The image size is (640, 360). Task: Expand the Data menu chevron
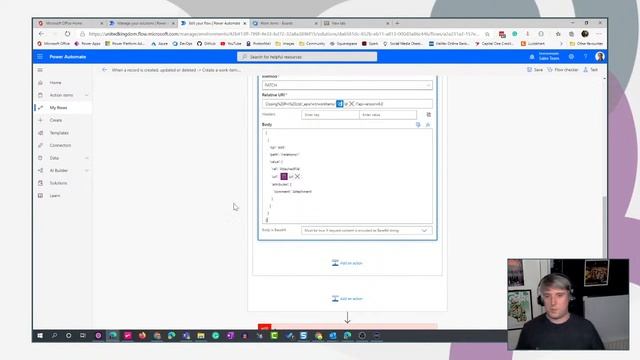coord(87,158)
